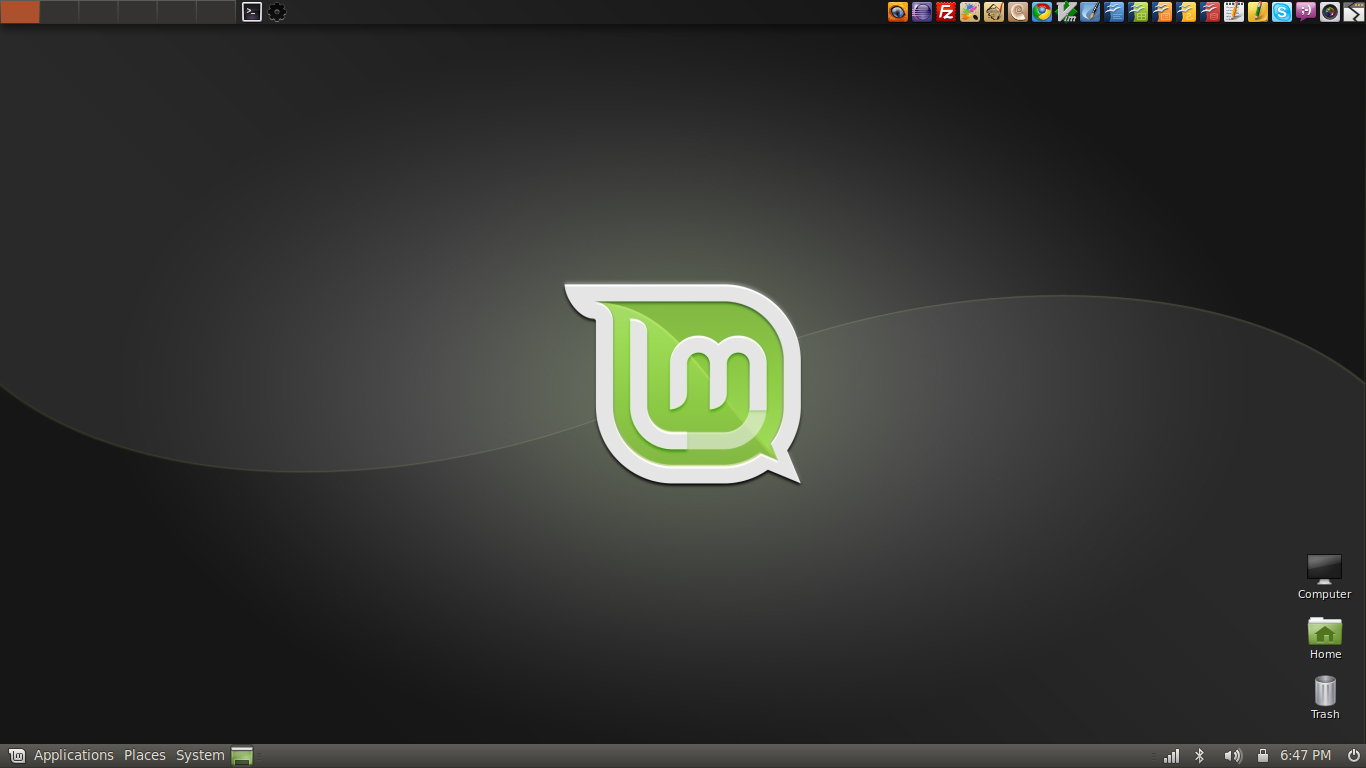Open the 6:47 PM clock calendar
Image resolution: width=1366 pixels, height=768 pixels.
(1306, 755)
